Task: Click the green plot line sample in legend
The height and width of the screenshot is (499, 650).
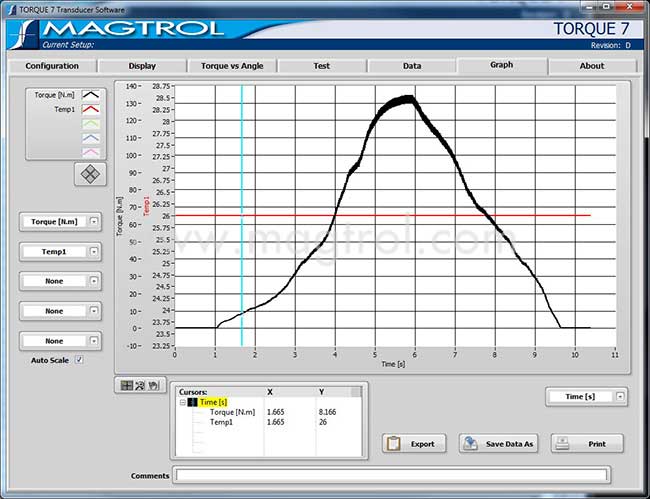Action: coord(90,123)
